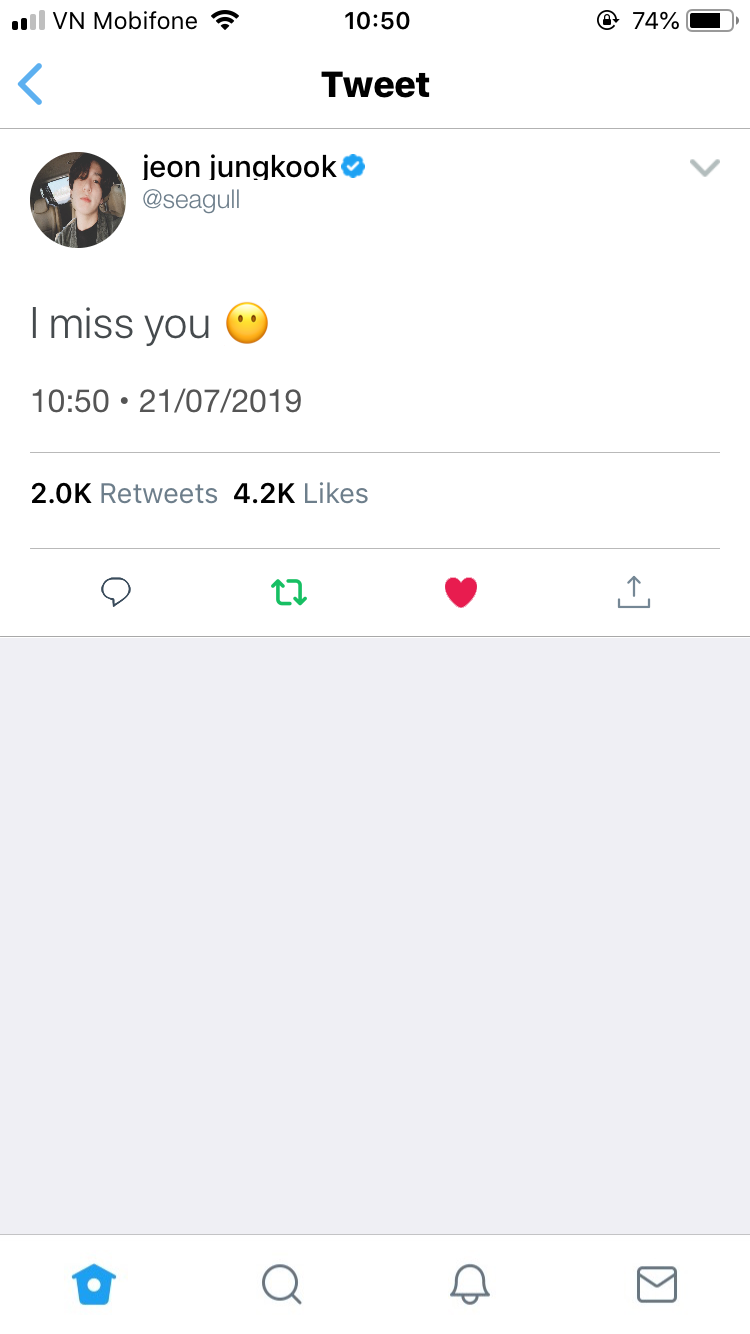The image size is (750, 1334).
Task: Undo the green retweet icon
Action: pos(289,592)
